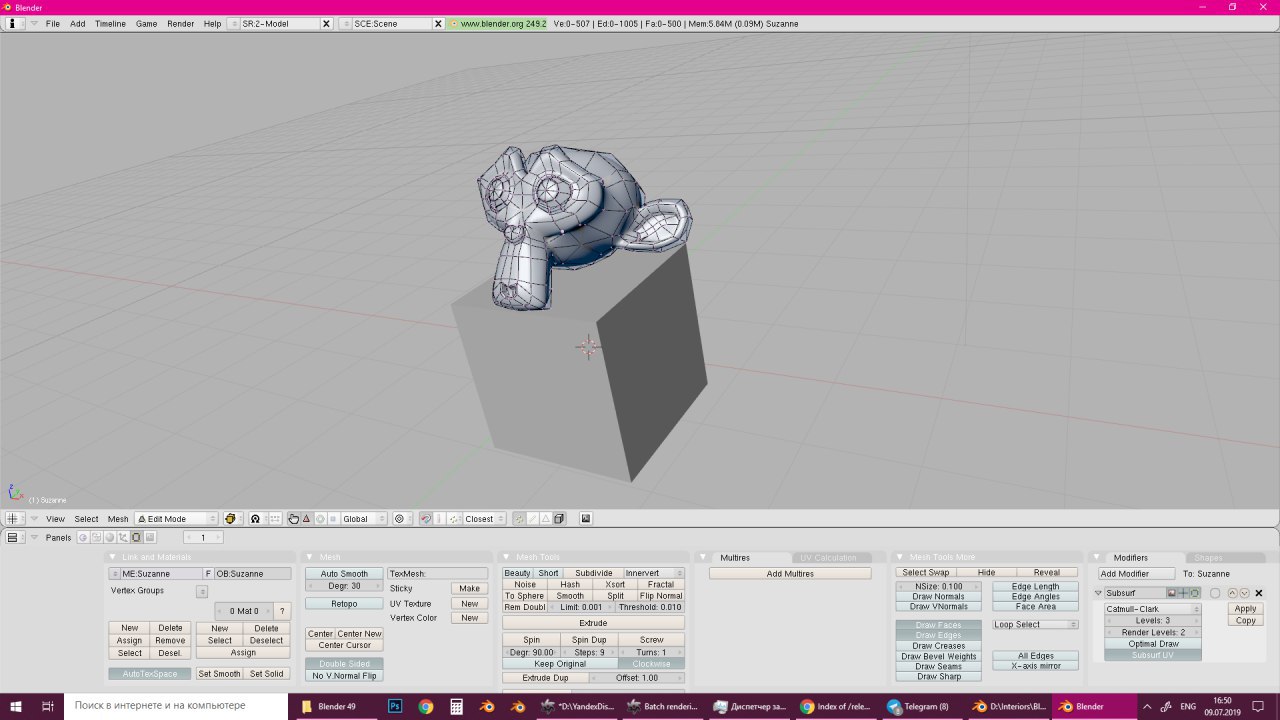The height and width of the screenshot is (720, 1280).
Task: Select the translate manipulator triangle icon
Action: tap(306, 519)
